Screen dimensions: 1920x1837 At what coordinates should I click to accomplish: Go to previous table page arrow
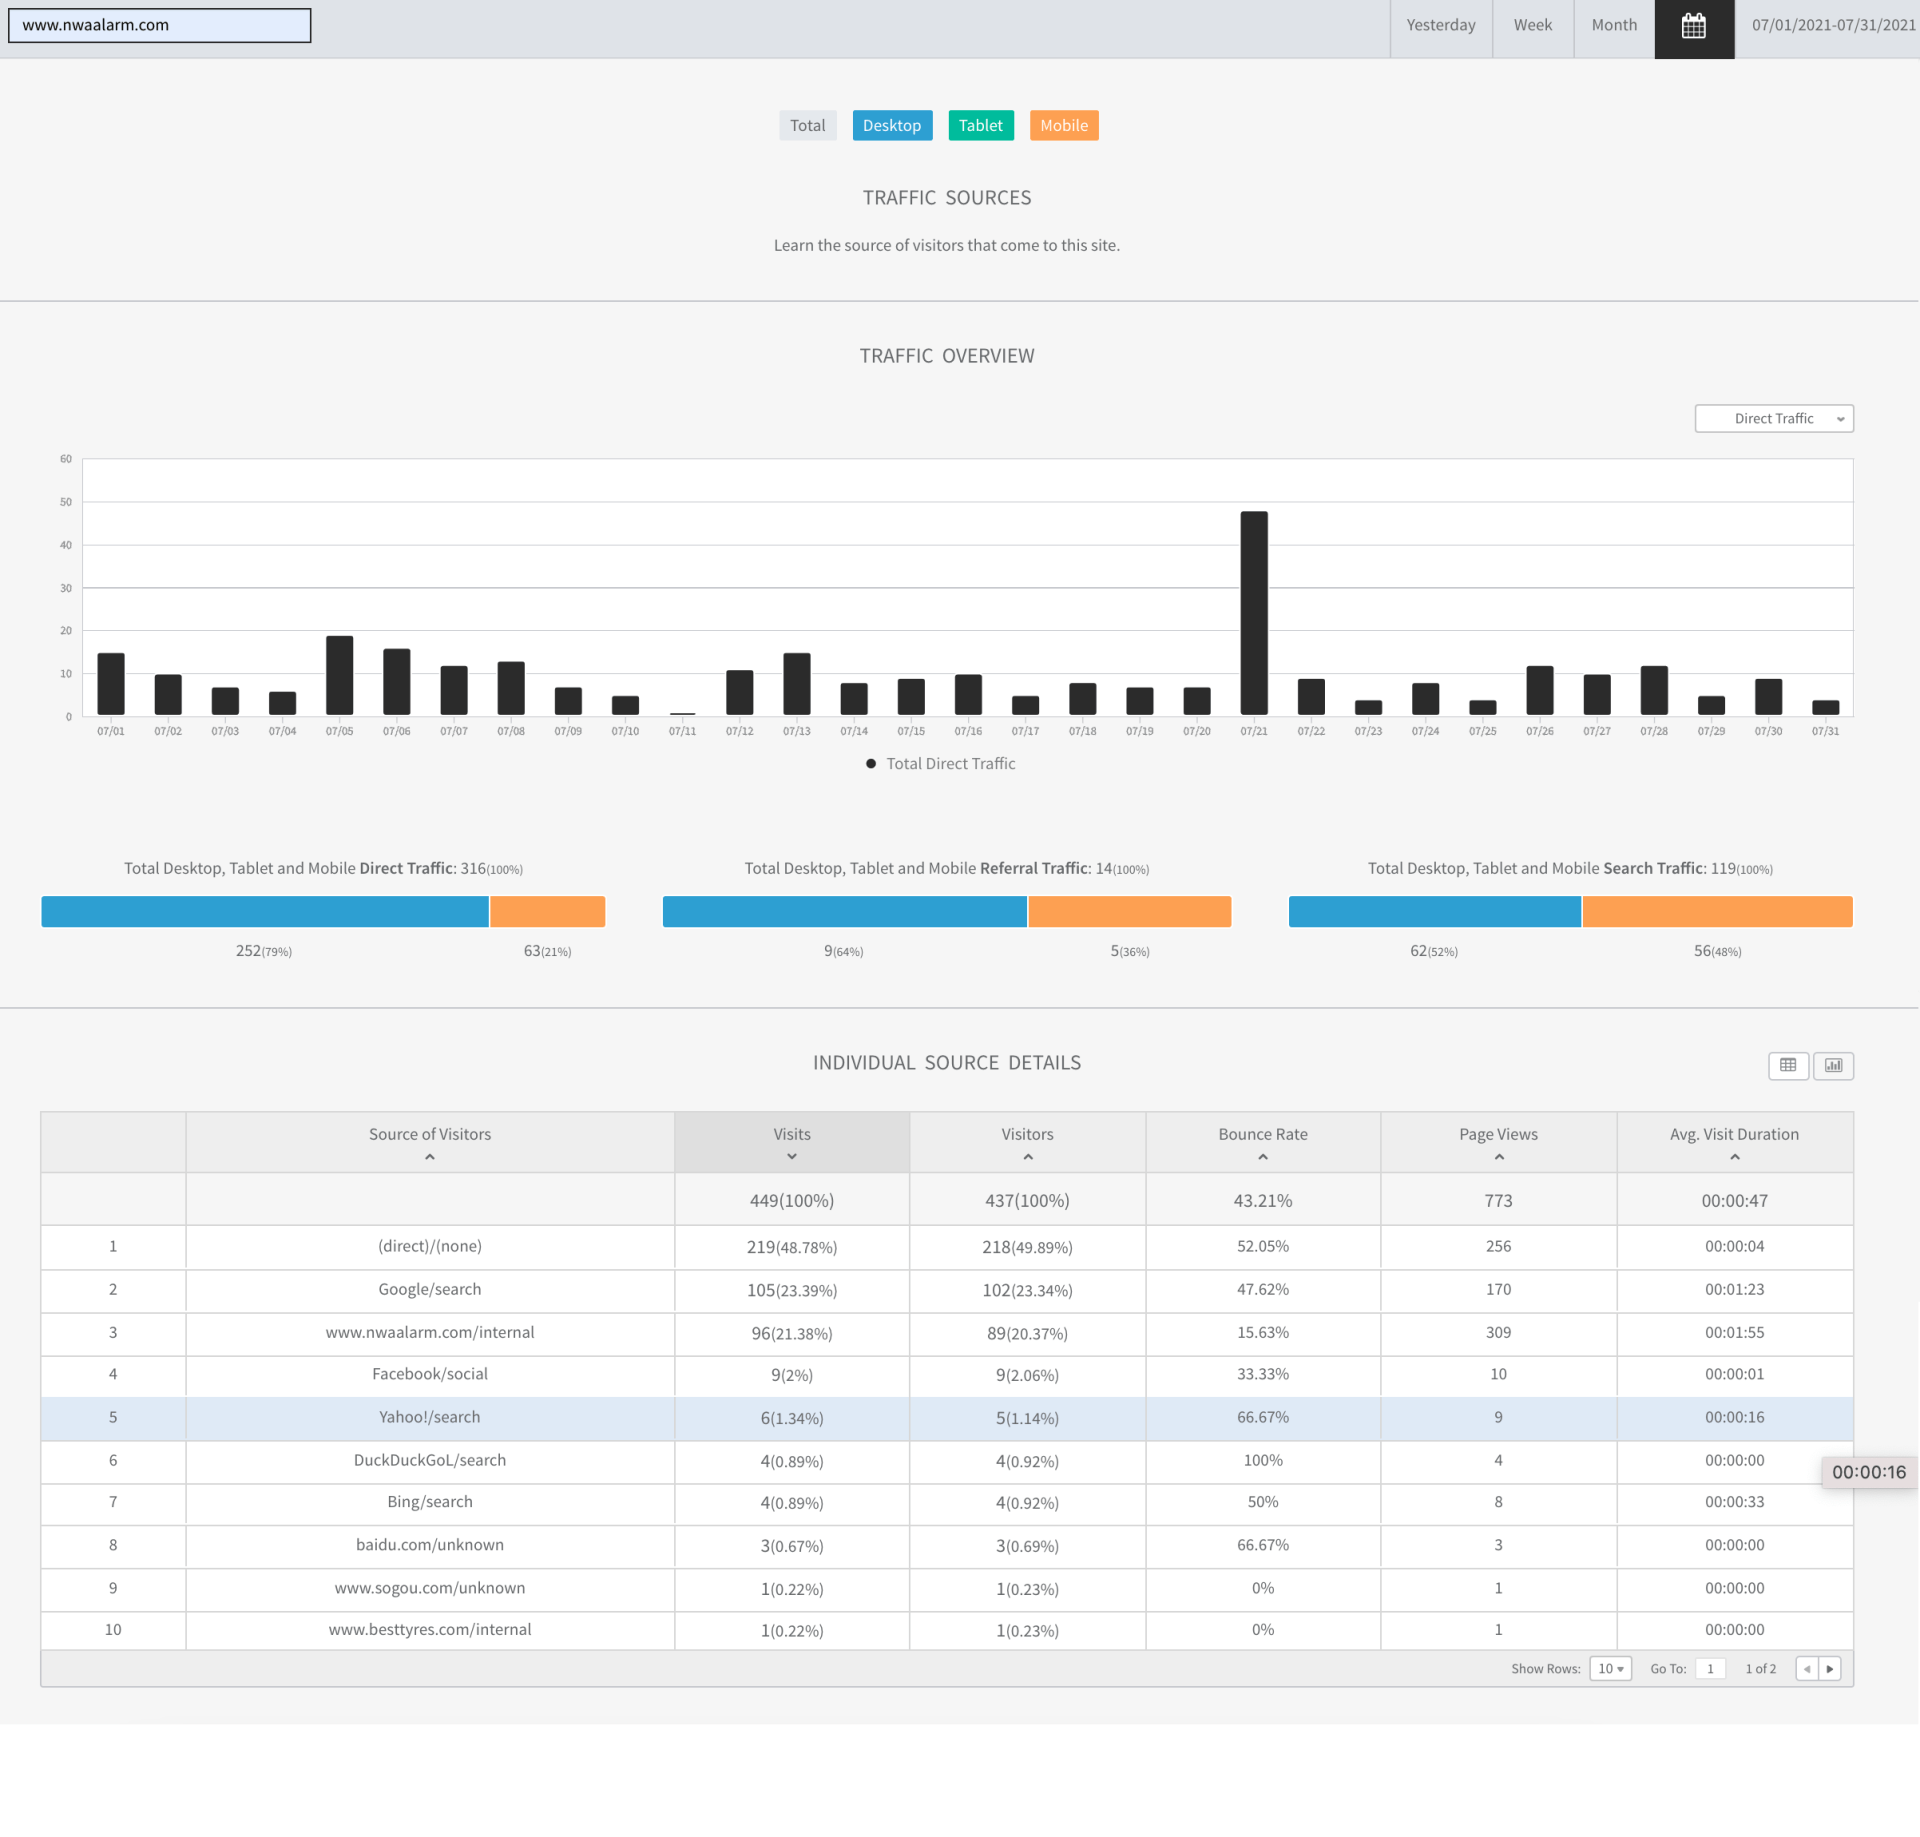click(x=1806, y=1668)
